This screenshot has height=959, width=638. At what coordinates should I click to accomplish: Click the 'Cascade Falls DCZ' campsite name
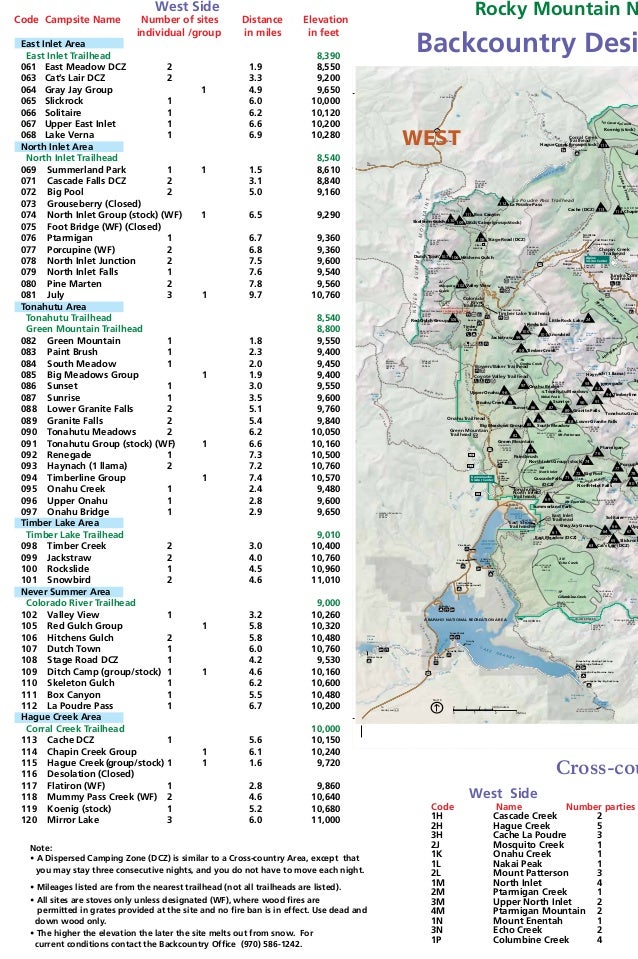(86, 180)
